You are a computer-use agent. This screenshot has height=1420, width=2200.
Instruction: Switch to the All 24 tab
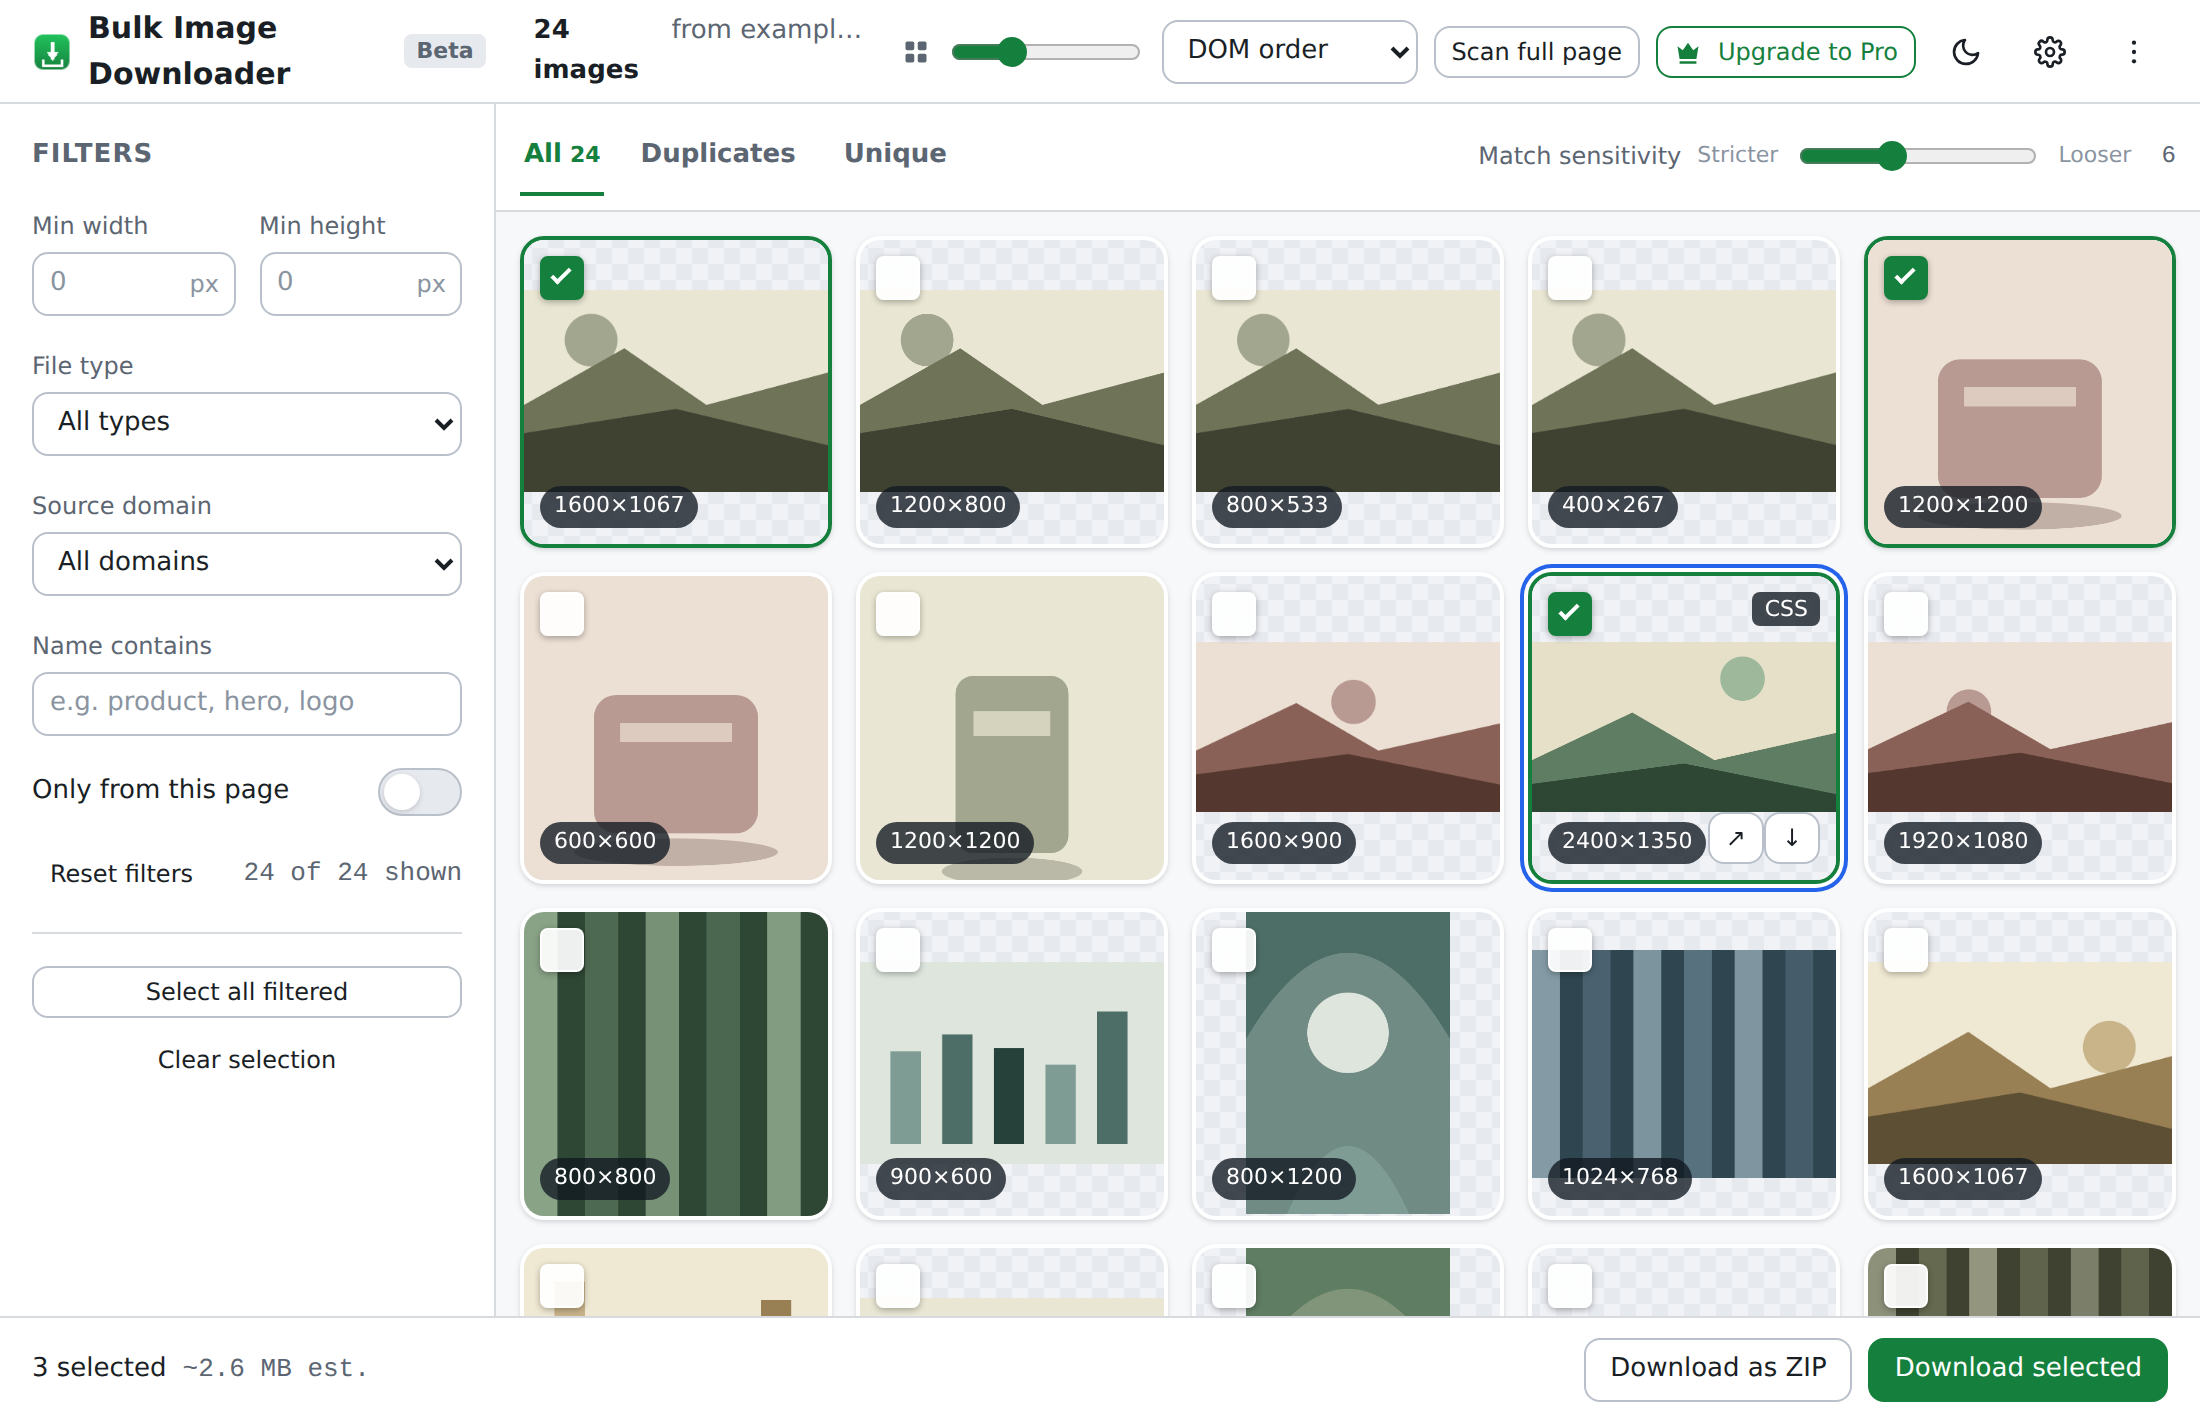point(562,153)
